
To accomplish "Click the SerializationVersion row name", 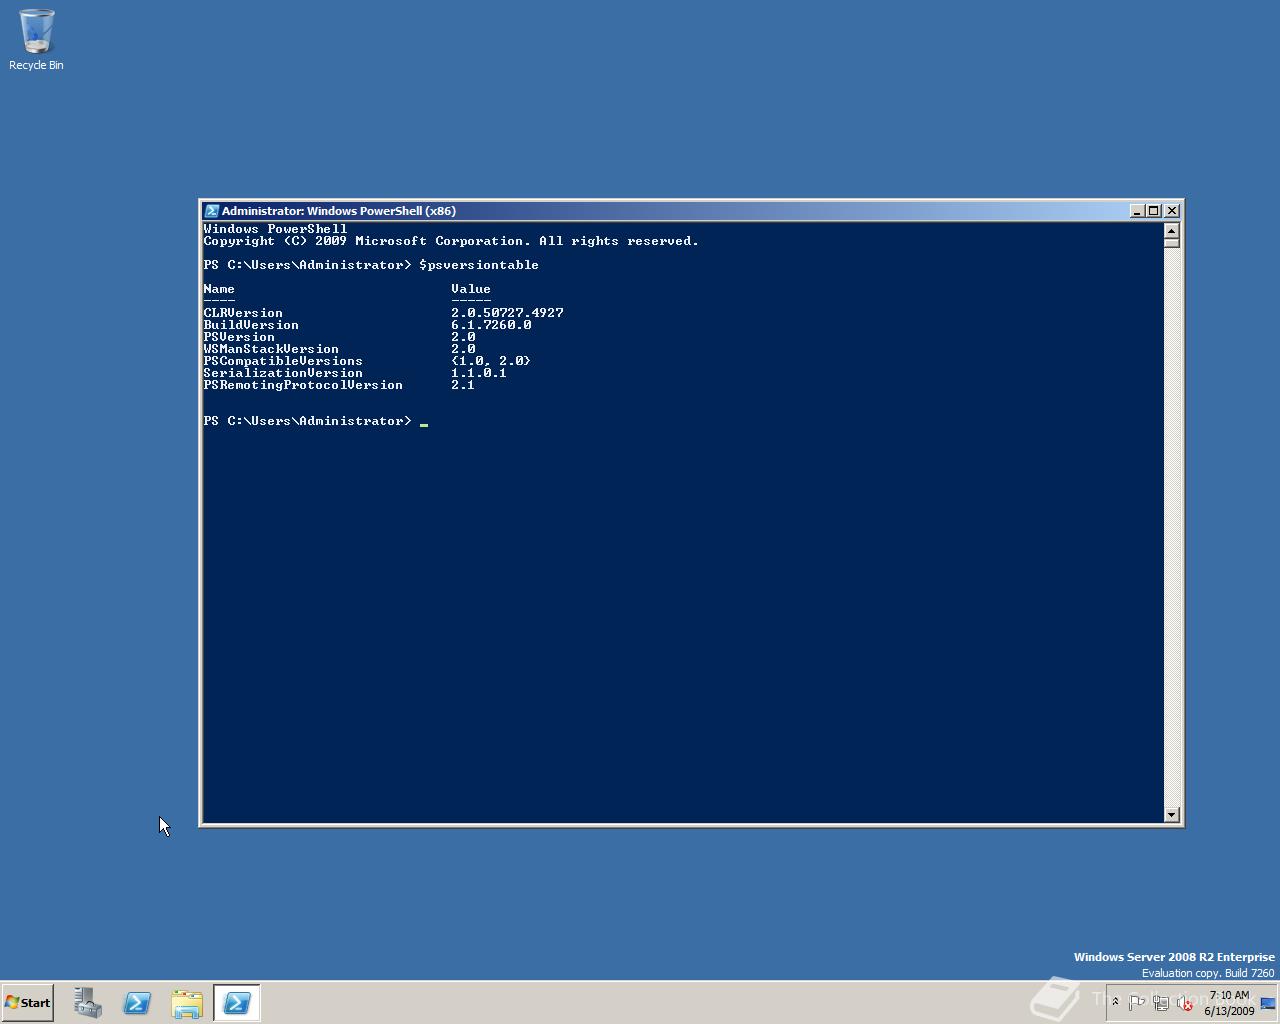I will tap(283, 373).
